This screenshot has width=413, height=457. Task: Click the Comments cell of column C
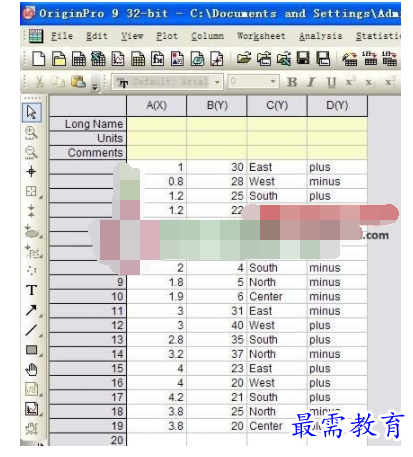[277, 152]
